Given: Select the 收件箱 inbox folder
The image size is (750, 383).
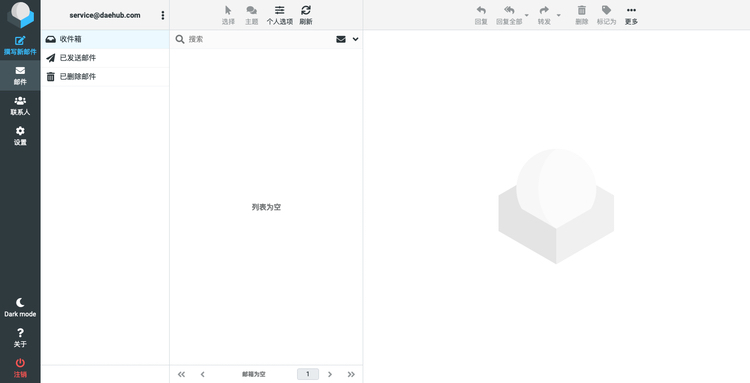Looking at the screenshot, I should [105, 39].
